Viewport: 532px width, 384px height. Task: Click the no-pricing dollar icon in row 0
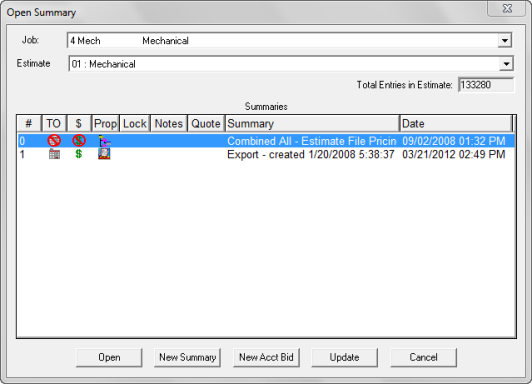79,140
